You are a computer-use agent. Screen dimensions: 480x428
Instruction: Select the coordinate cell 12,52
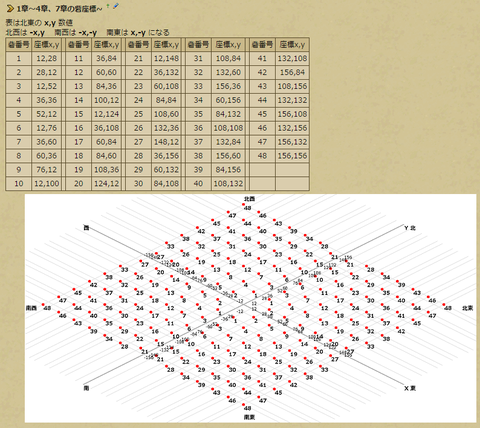coord(47,86)
